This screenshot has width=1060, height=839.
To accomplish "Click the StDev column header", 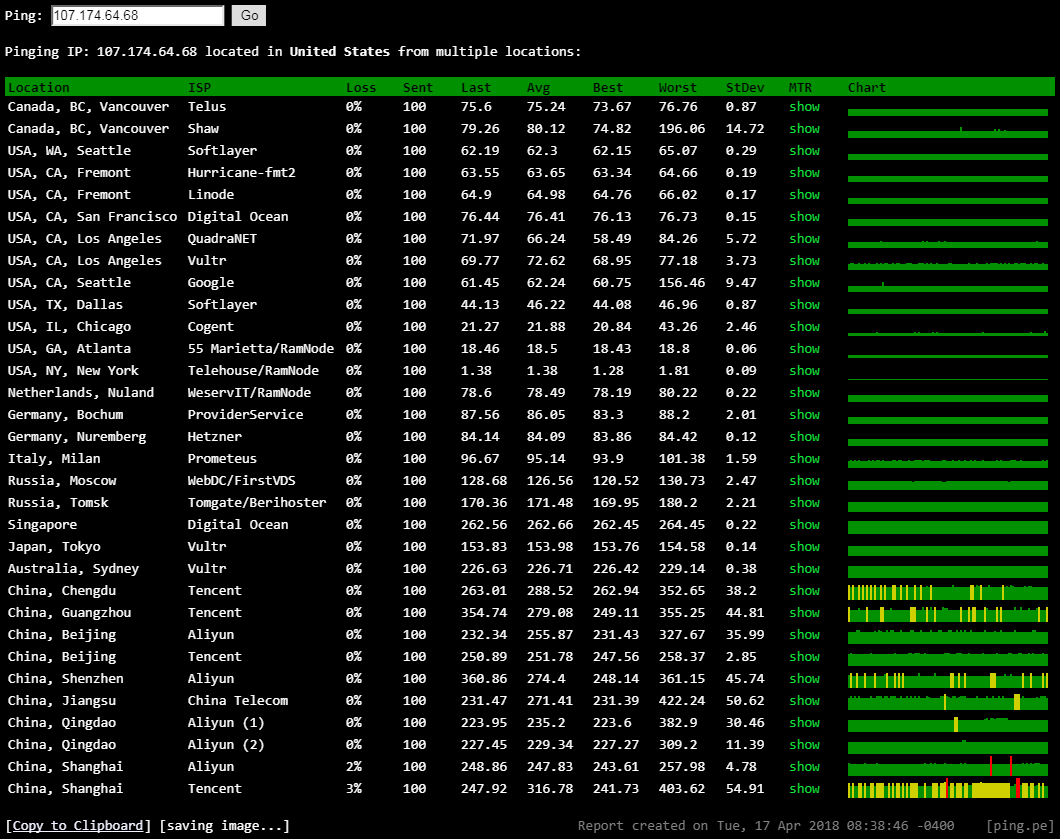I will [744, 87].
